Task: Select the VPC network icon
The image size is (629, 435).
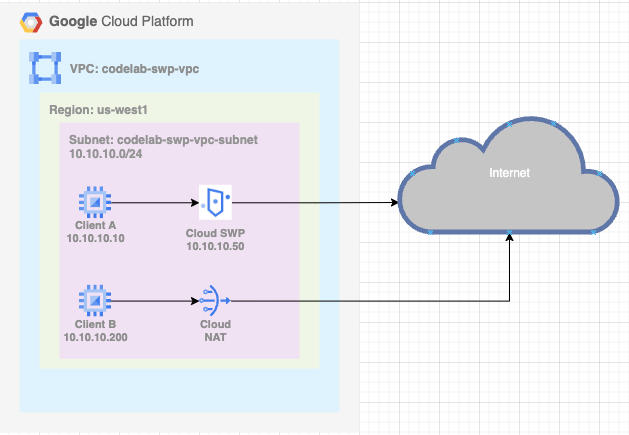Action: [45, 68]
